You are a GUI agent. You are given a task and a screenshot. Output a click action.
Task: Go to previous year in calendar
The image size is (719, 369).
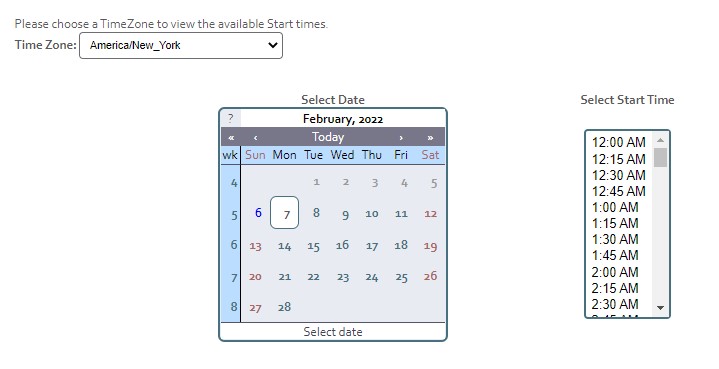point(231,137)
